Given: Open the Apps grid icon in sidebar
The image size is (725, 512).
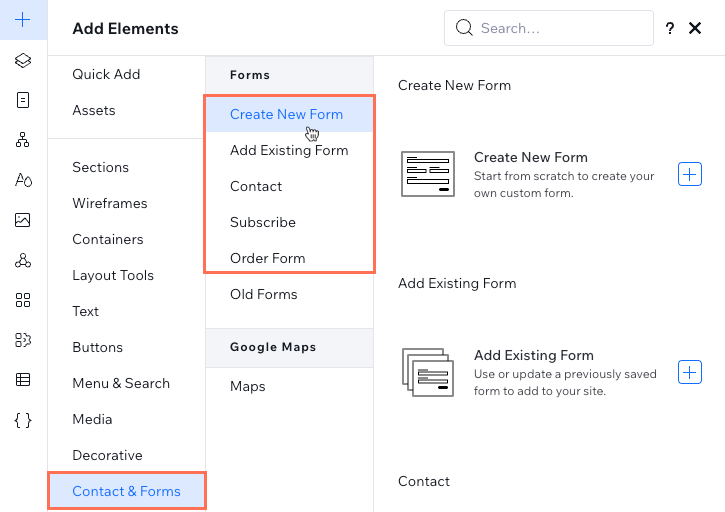Looking at the screenshot, I should (x=23, y=300).
